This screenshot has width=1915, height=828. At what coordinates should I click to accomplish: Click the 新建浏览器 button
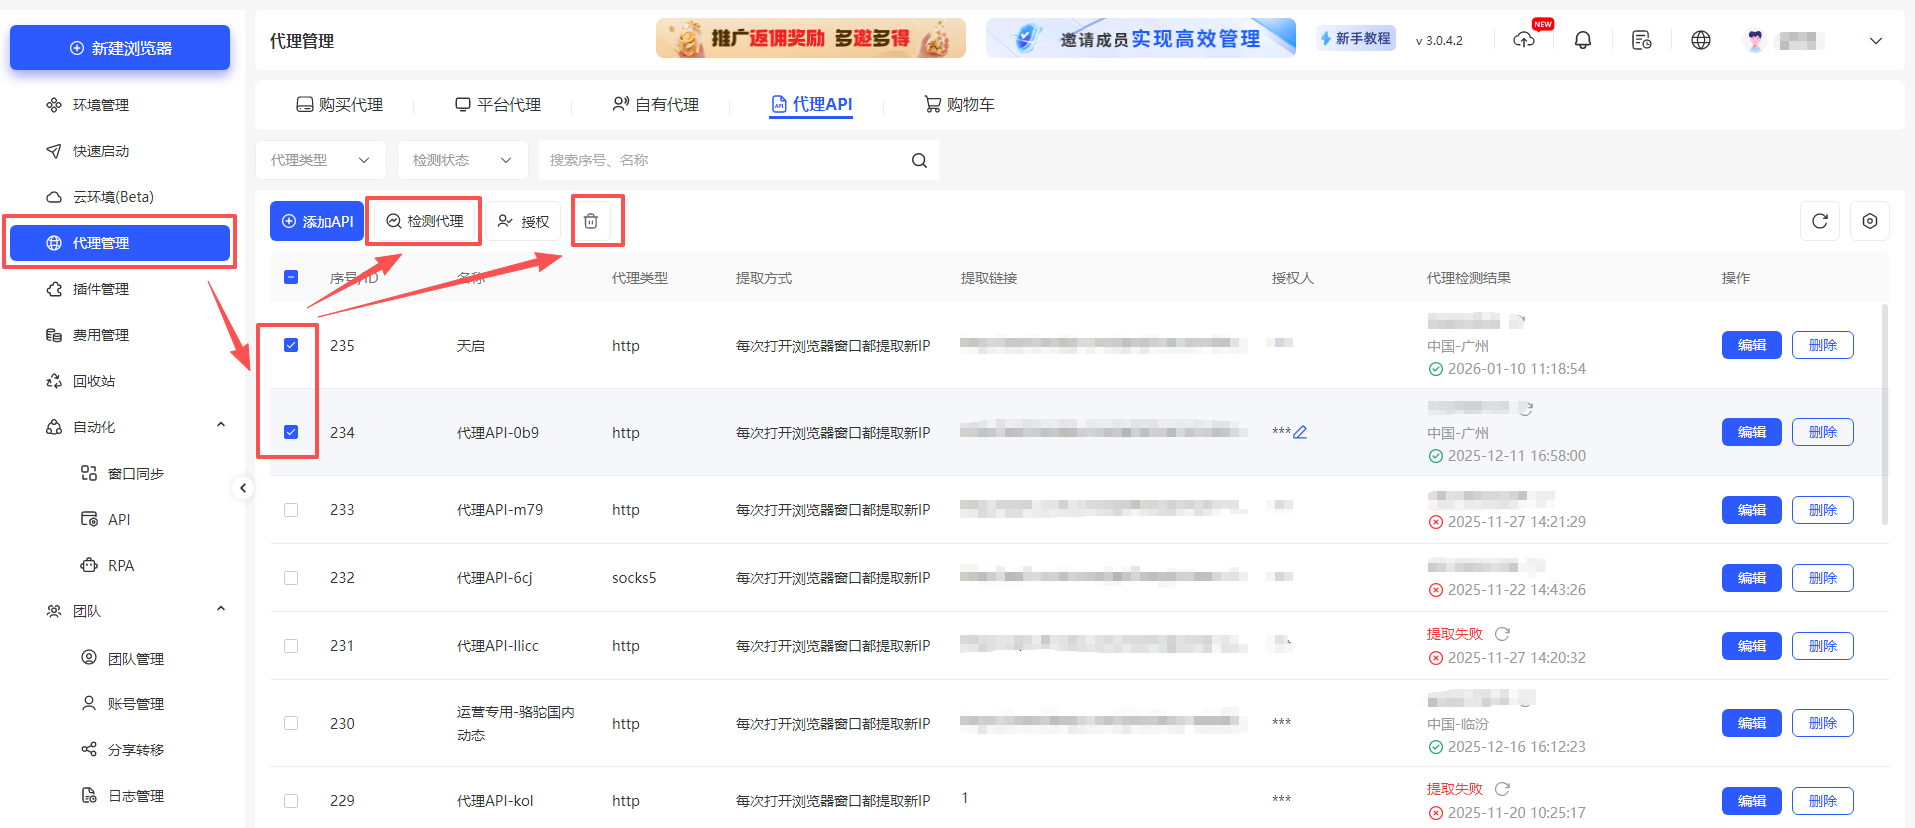pos(120,48)
